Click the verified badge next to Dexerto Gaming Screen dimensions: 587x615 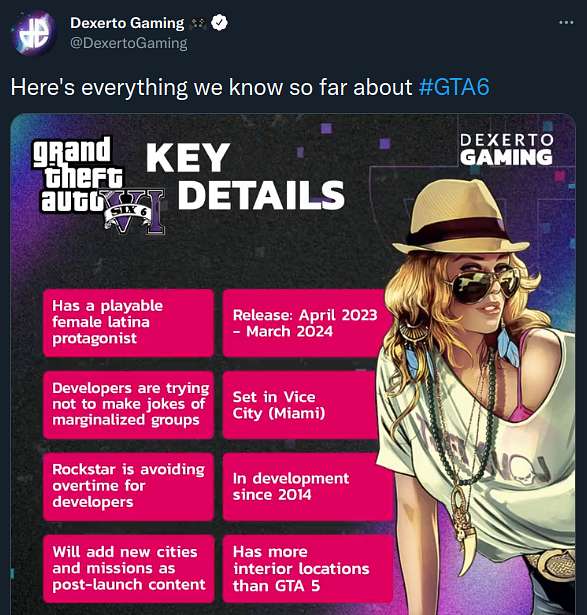point(219,23)
